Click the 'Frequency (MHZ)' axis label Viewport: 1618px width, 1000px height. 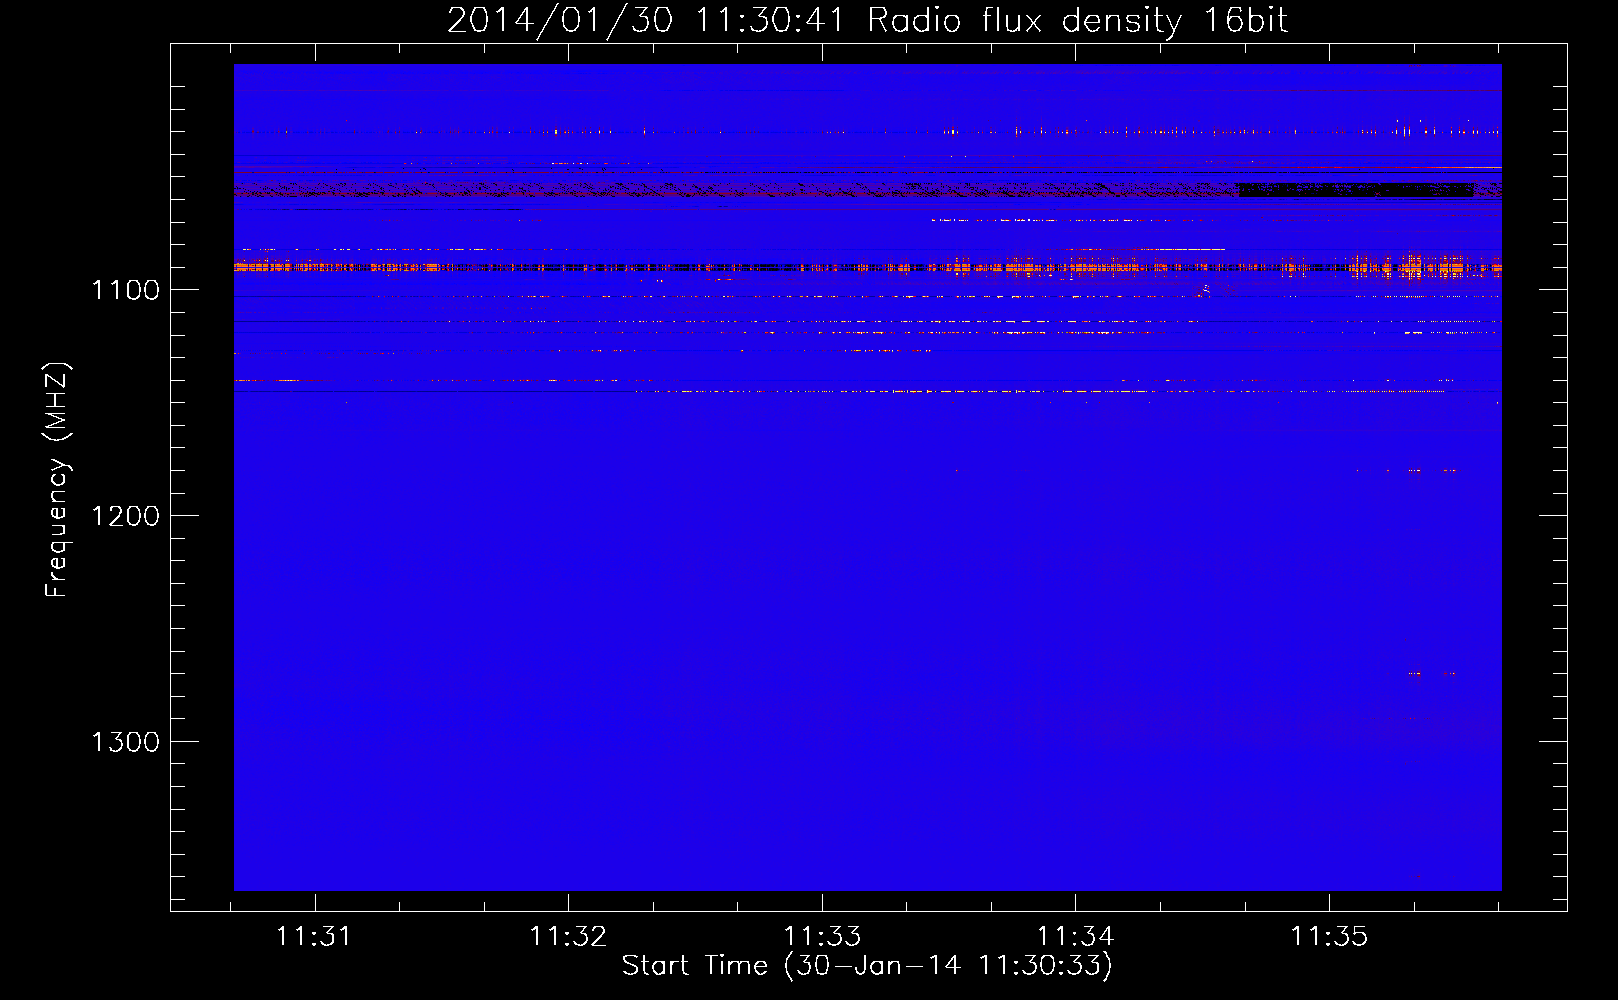click(57, 480)
